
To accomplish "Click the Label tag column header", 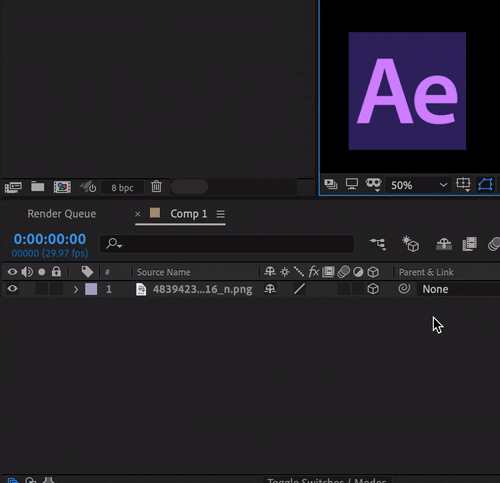I will (87, 272).
